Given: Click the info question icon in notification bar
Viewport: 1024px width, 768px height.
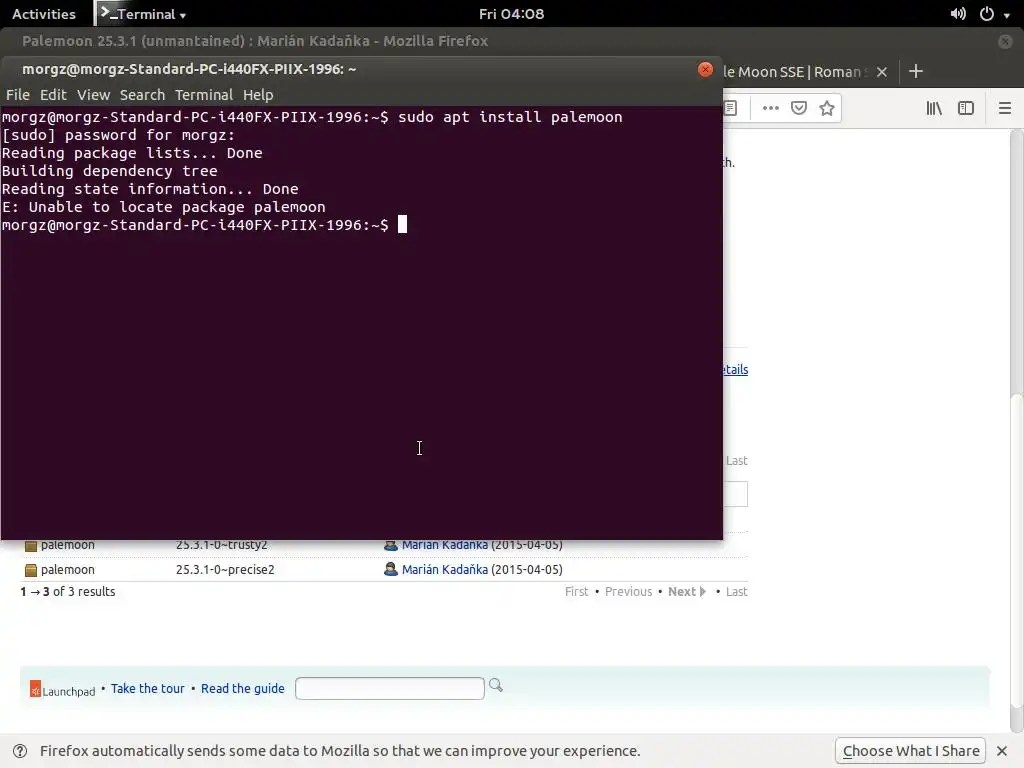Looking at the screenshot, I should click(20, 751).
